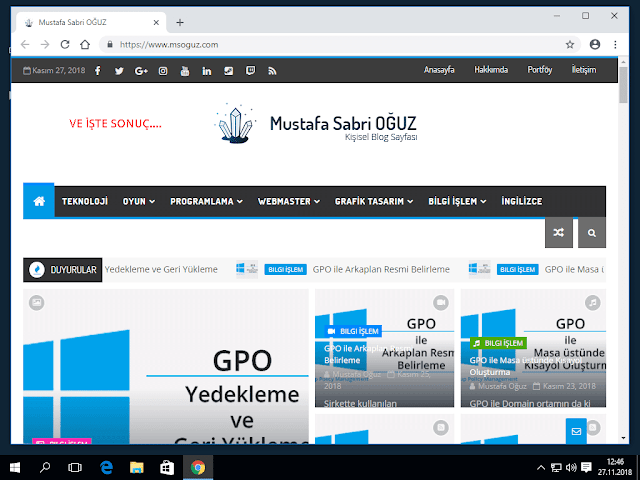Viewport: 640px width, 480px height.
Task: Open the İletişim page link
Action: point(584,70)
